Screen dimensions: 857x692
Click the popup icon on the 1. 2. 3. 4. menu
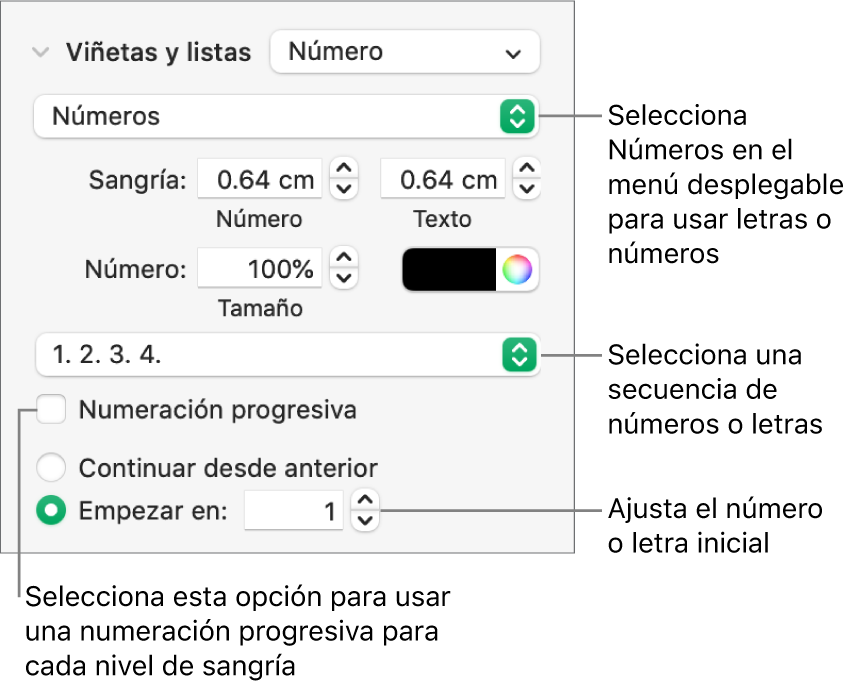coord(519,356)
